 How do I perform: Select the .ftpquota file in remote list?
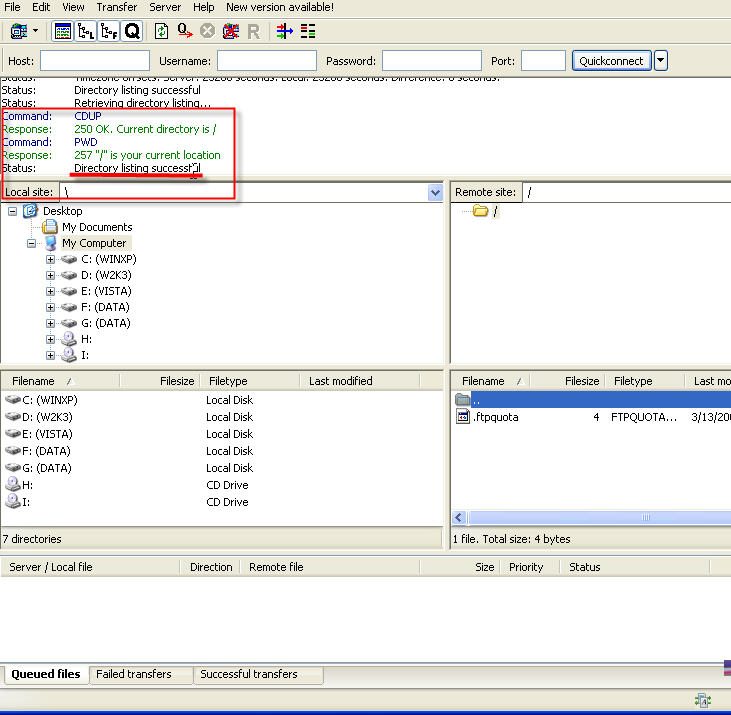[x=496, y=417]
